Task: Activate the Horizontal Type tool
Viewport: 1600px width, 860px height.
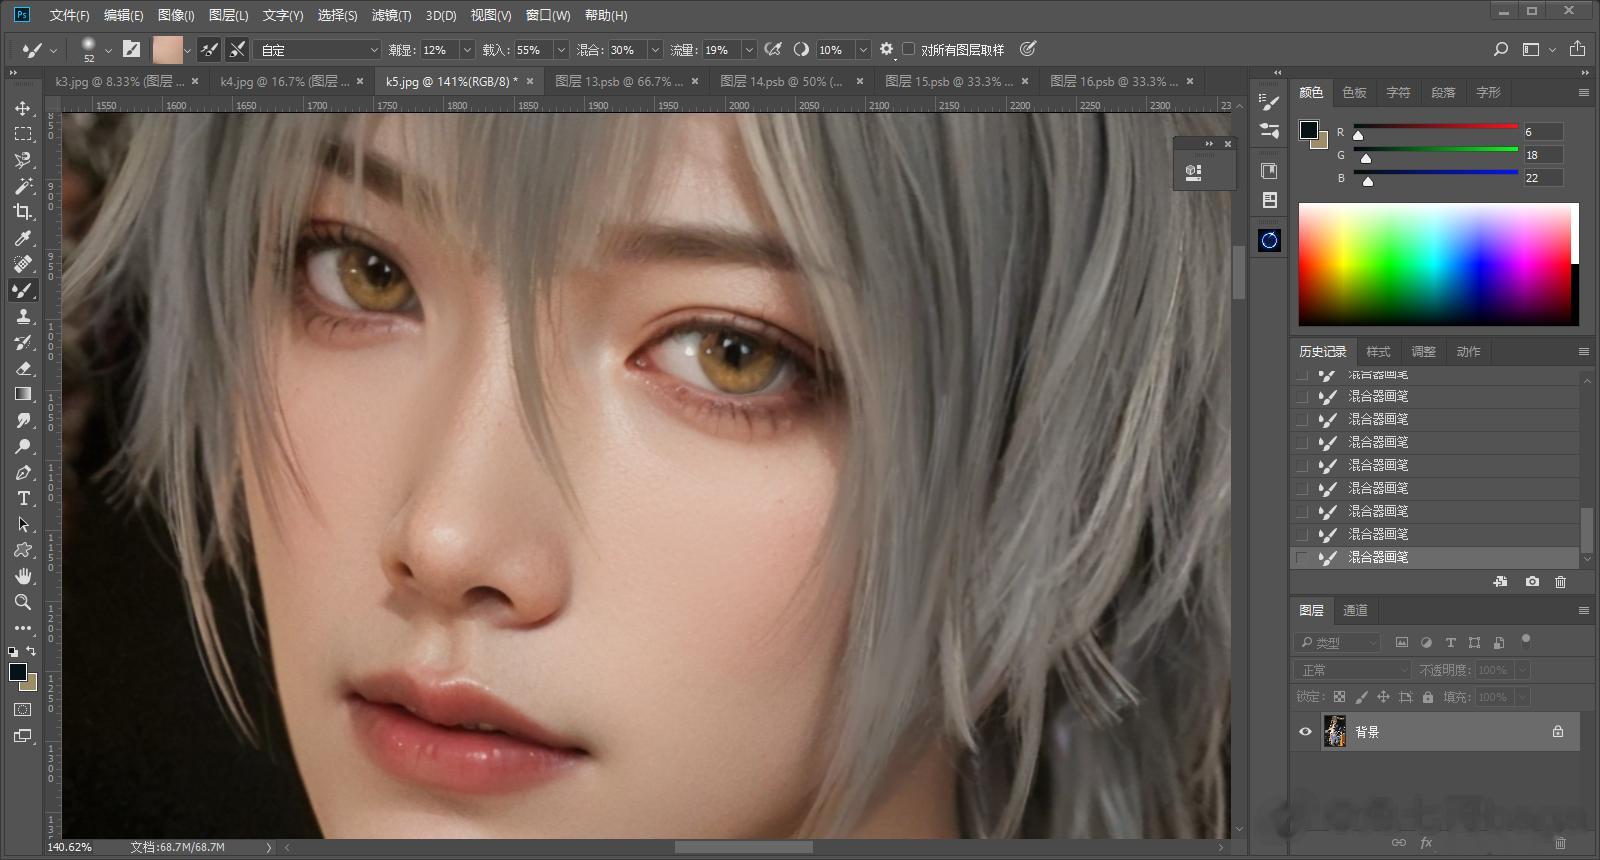Action: point(22,498)
